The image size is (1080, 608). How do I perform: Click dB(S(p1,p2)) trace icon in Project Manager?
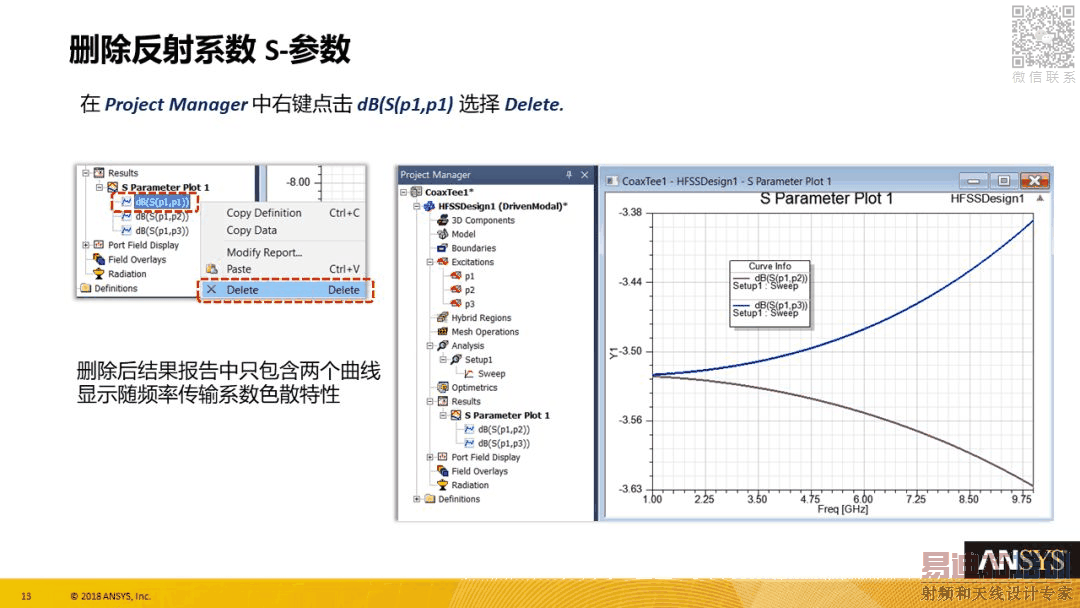point(469,429)
